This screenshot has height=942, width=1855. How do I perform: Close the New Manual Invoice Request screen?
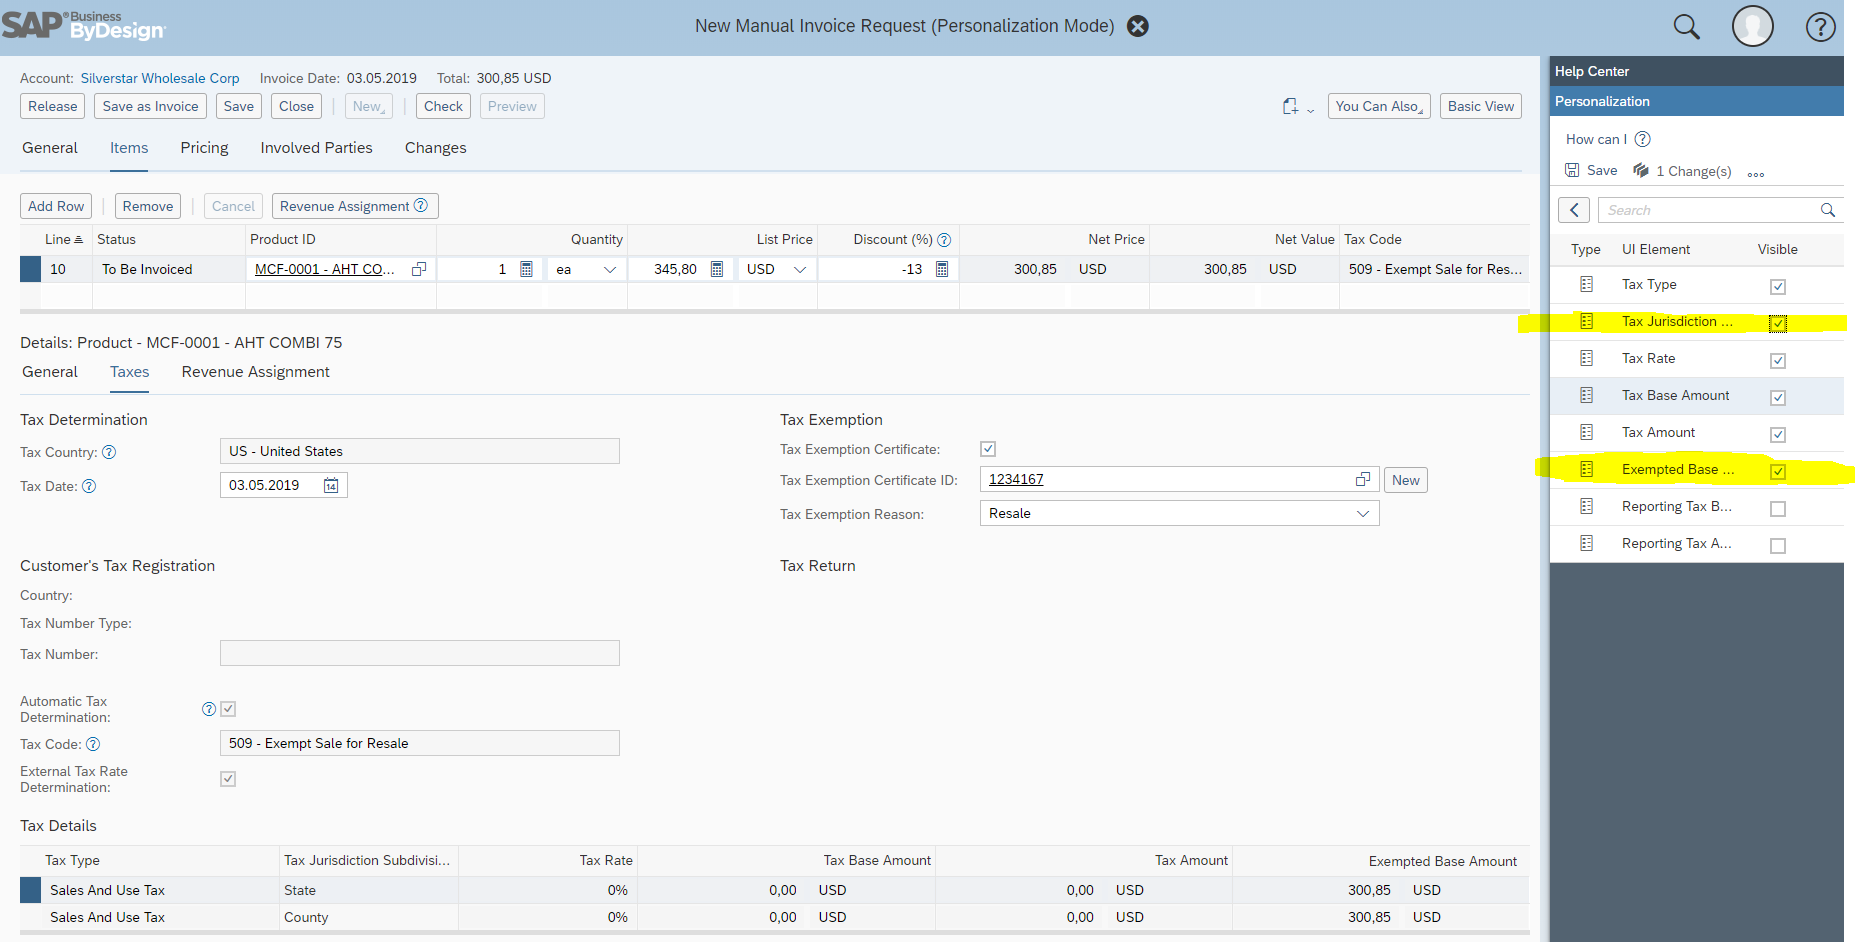tap(1138, 26)
